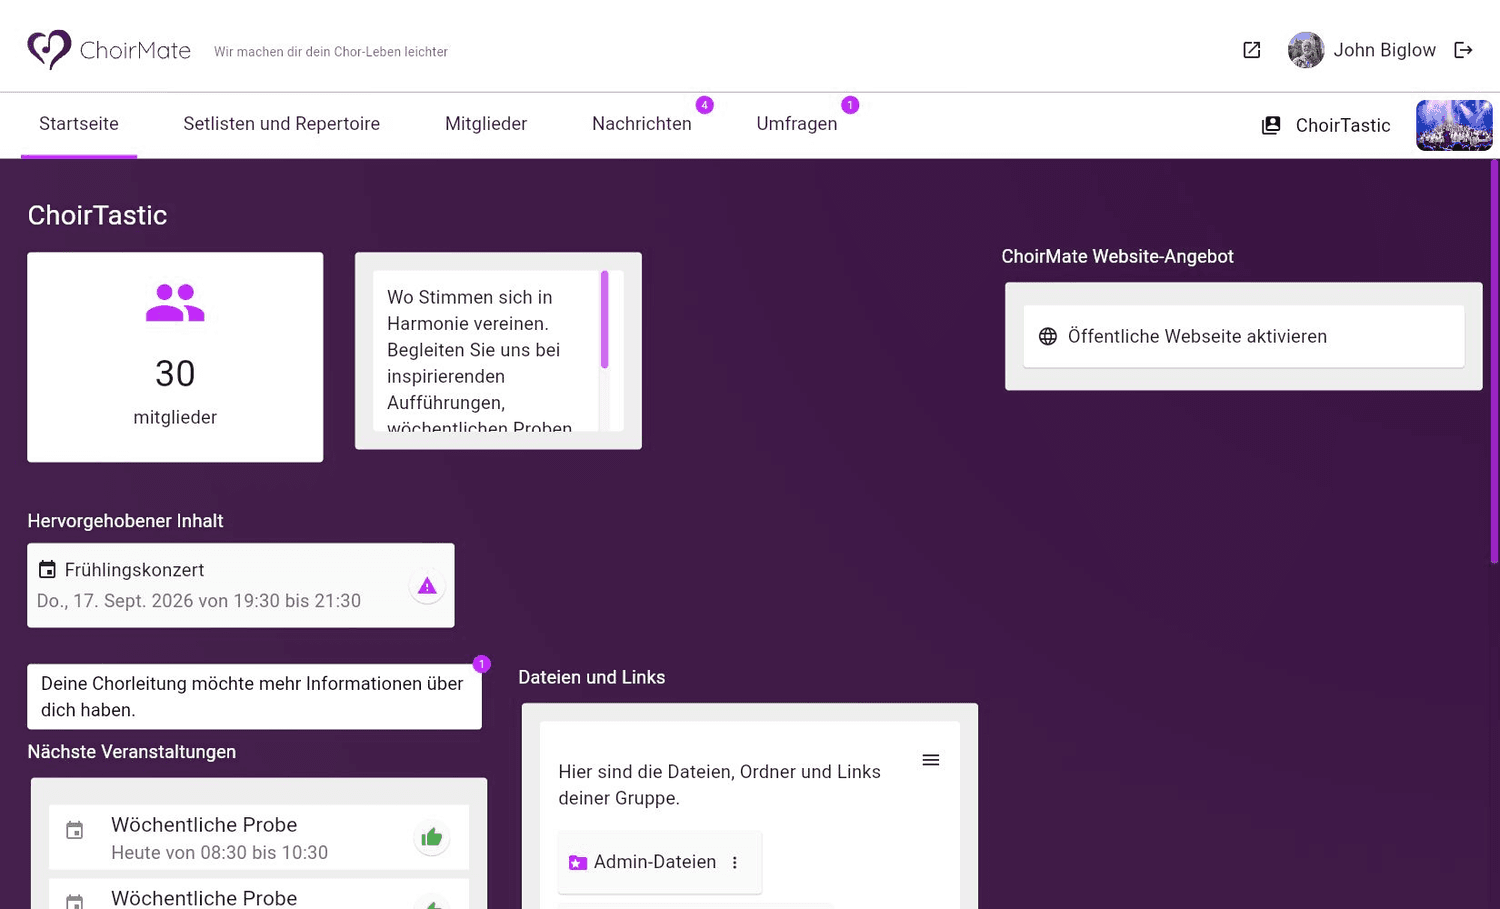Click the notification badge on Chorleitung notice

click(x=482, y=664)
